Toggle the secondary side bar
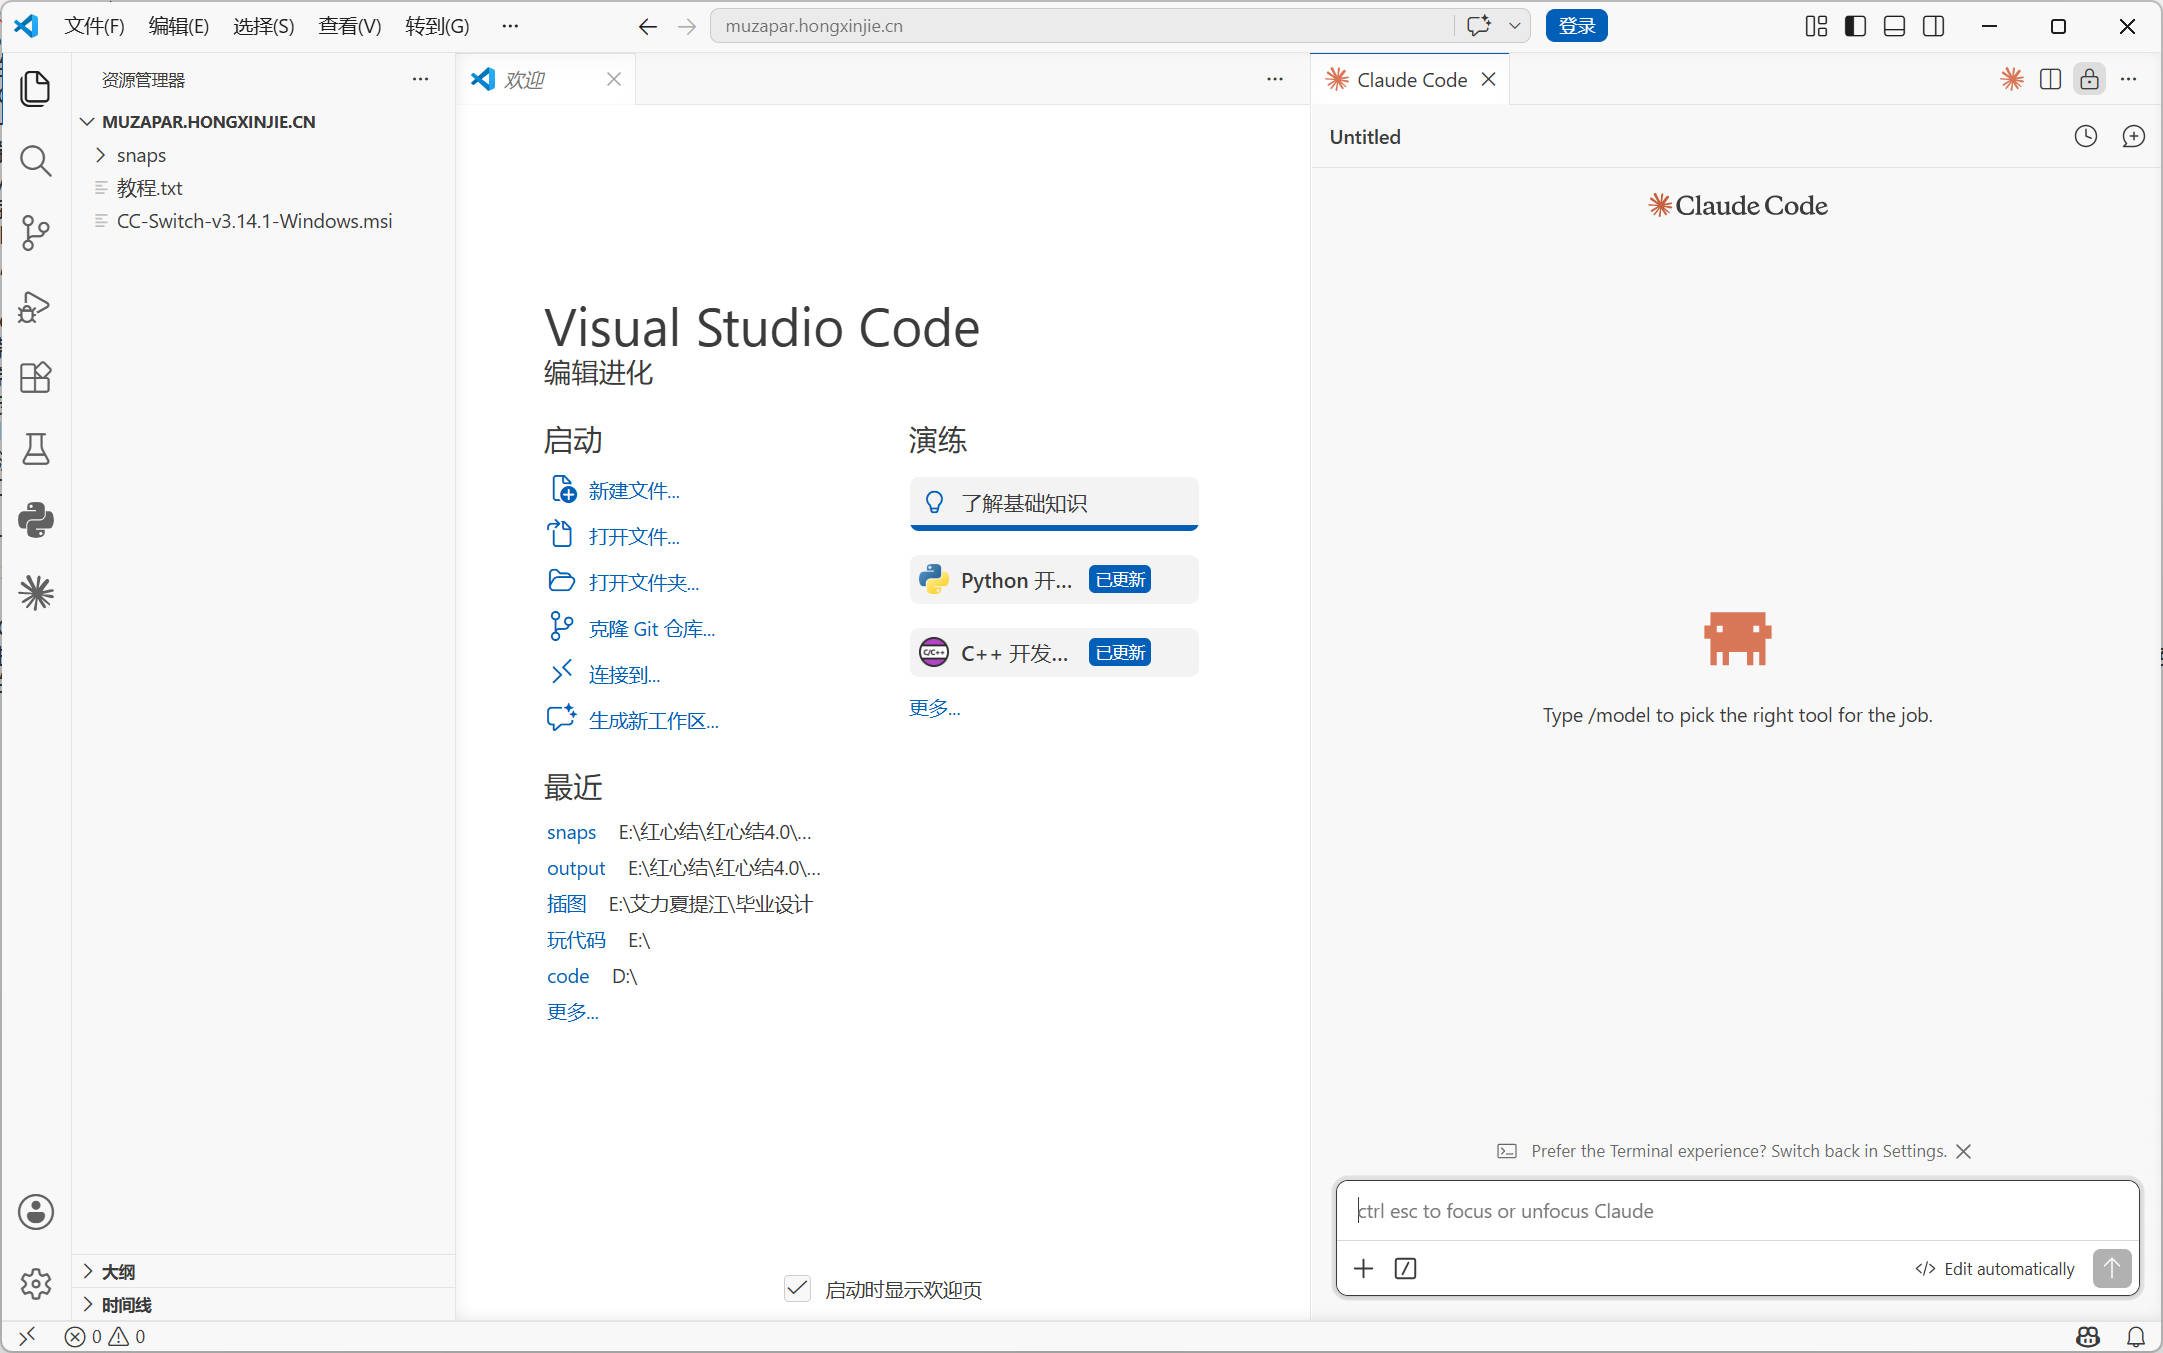This screenshot has height=1353, width=2163. tap(1934, 26)
